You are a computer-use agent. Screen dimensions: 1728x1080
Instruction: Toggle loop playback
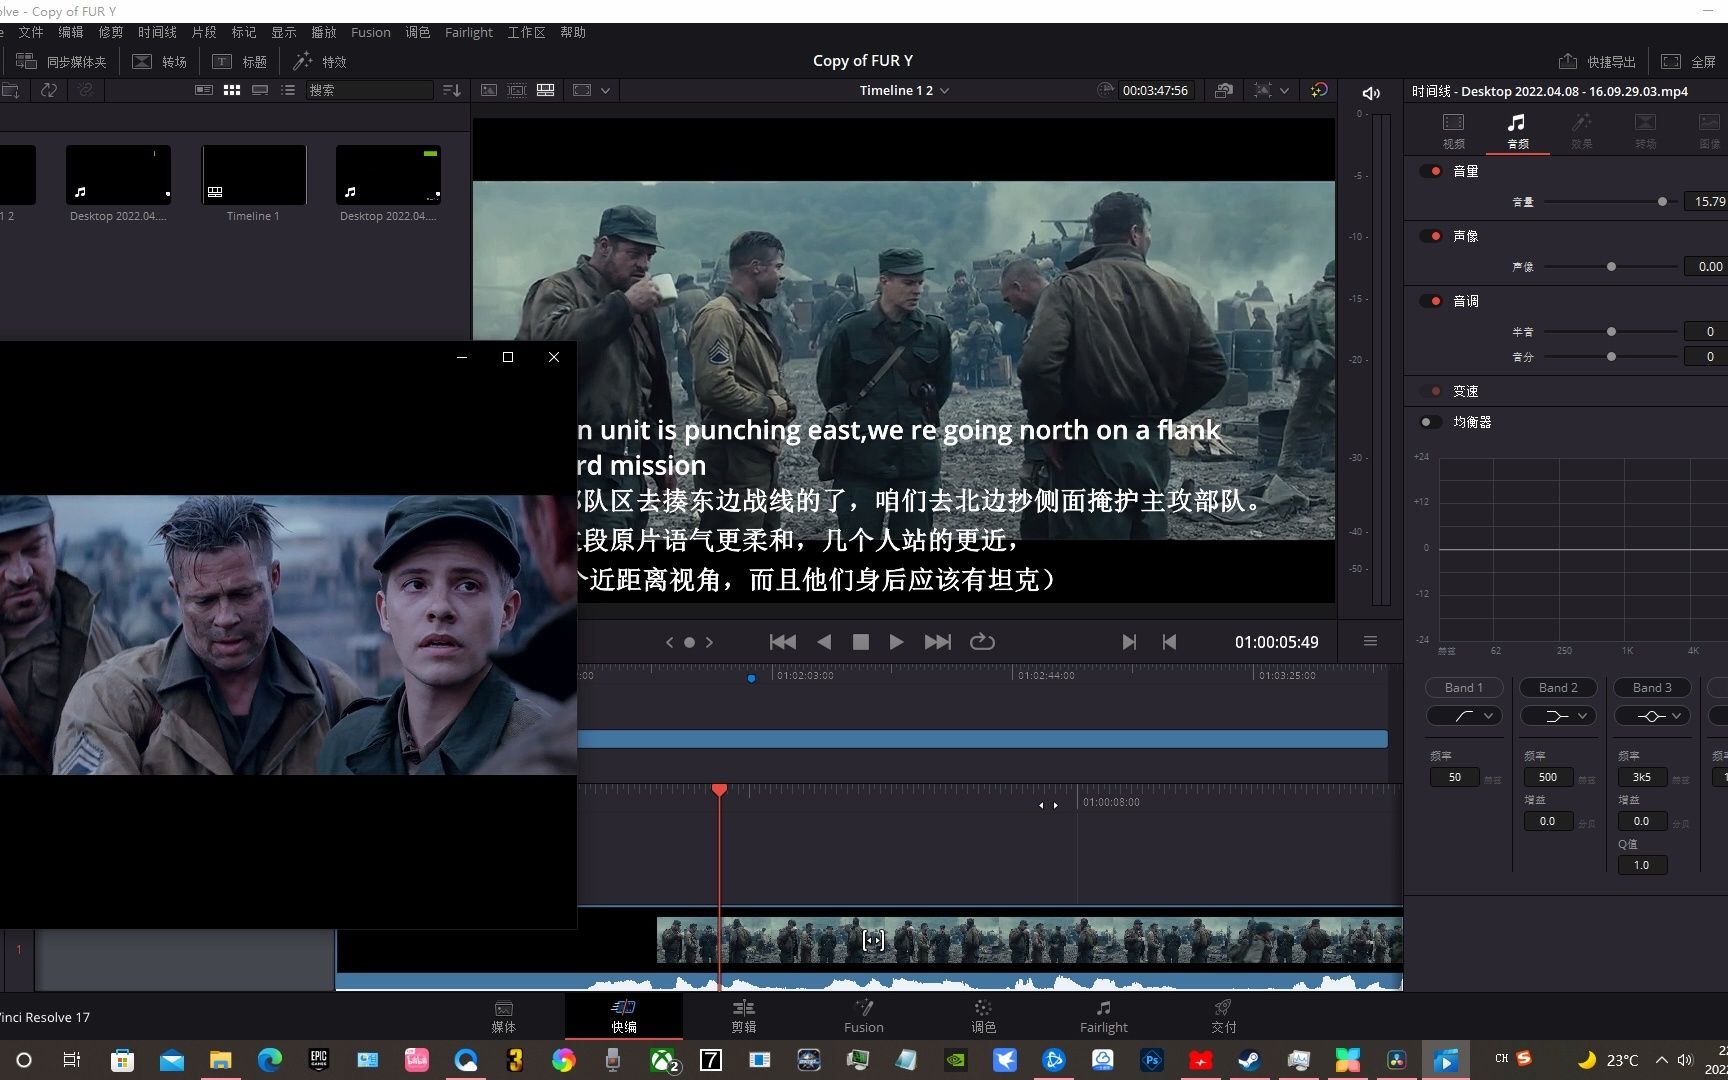[982, 642]
